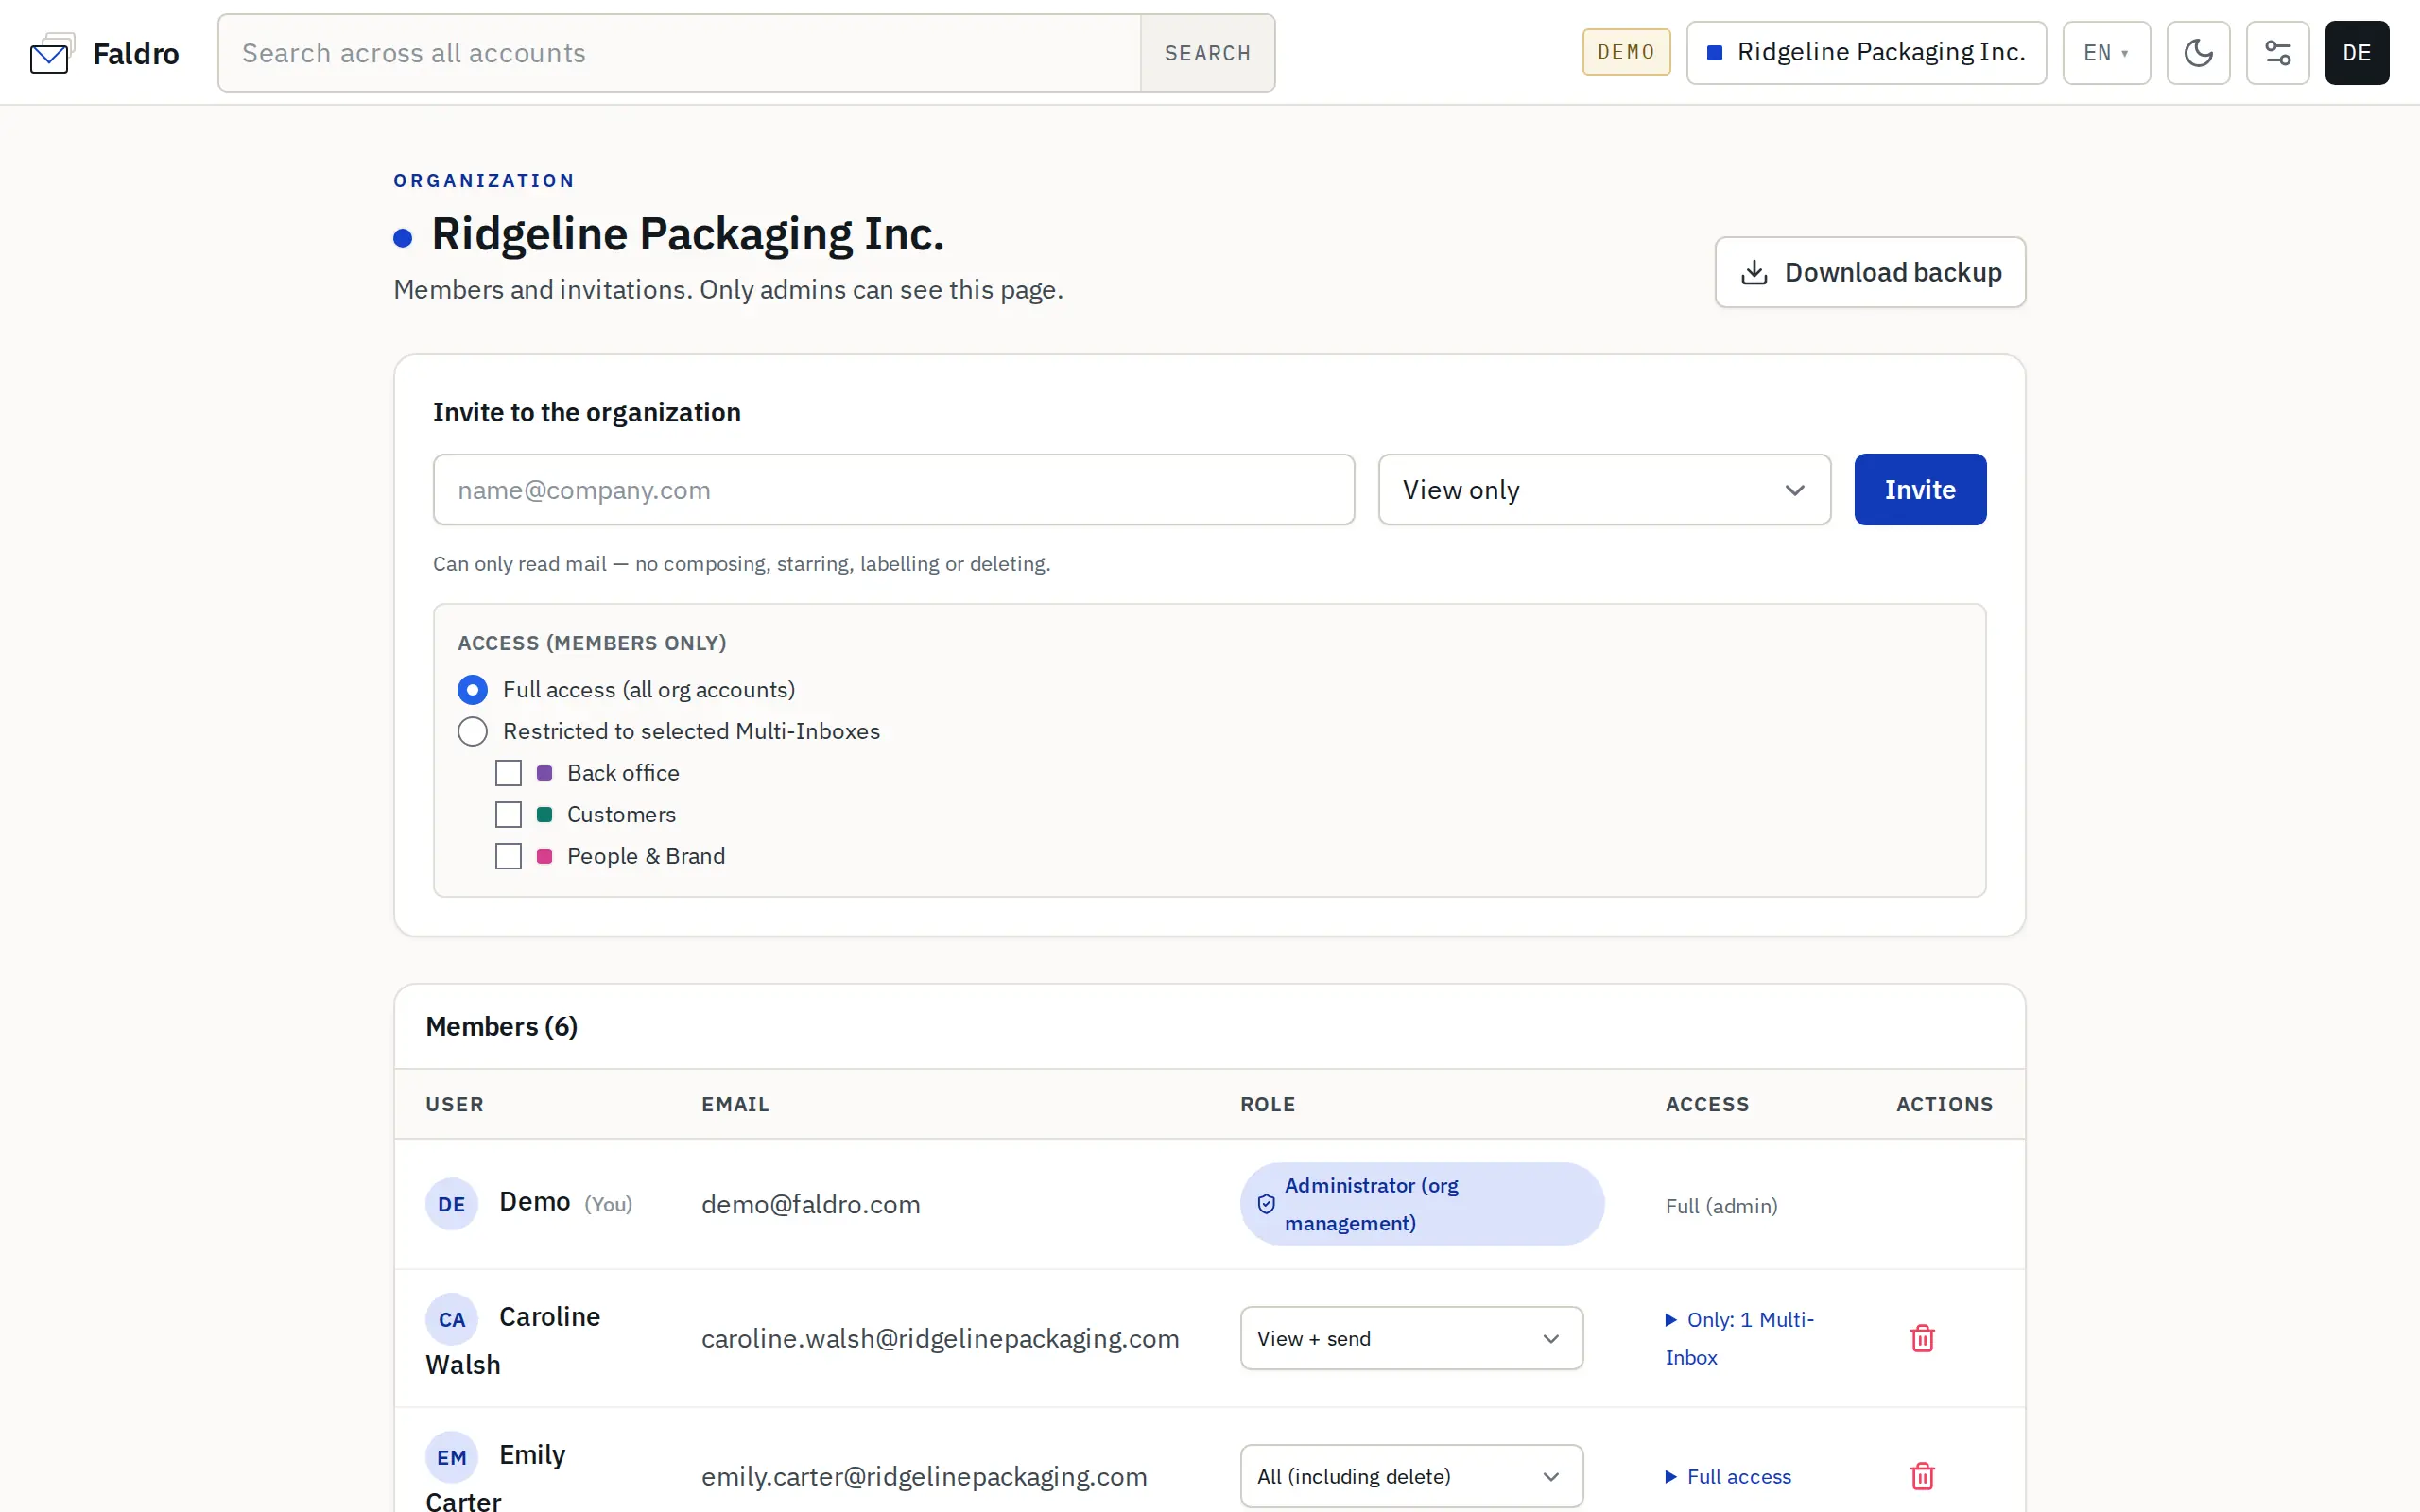Viewport: 2420px width, 1512px height.
Task: Open the View only role dropdown
Action: click(x=1604, y=490)
